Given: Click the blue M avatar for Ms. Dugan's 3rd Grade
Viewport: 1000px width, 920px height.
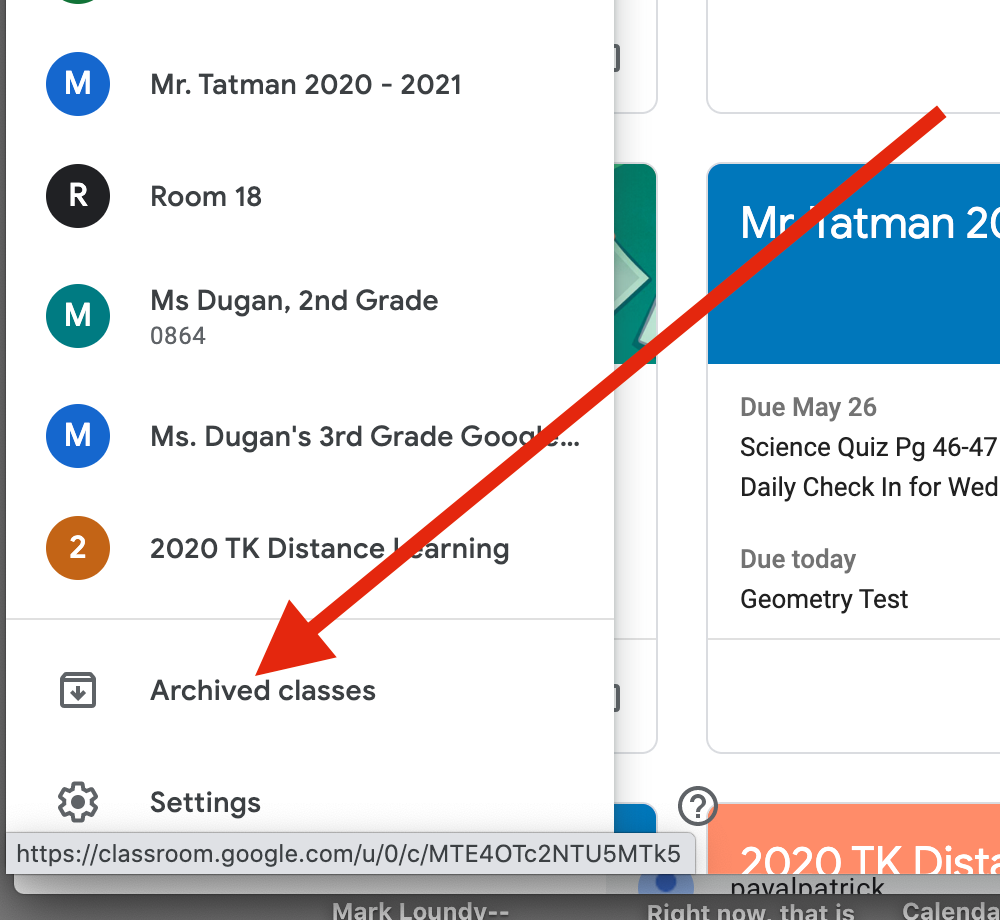Looking at the screenshot, I should click(x=78, y=436).
